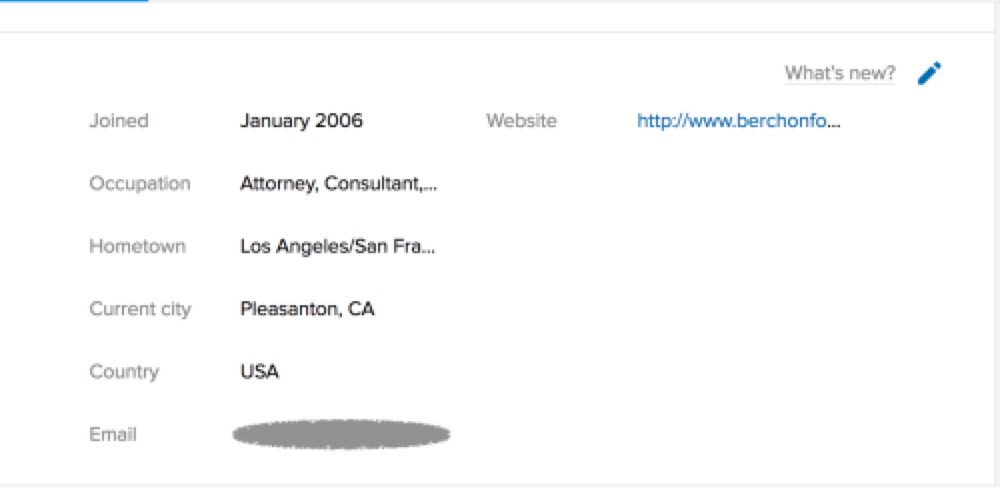
Task: Click the ellipsis after the occupation text
Action: point(431,186)
